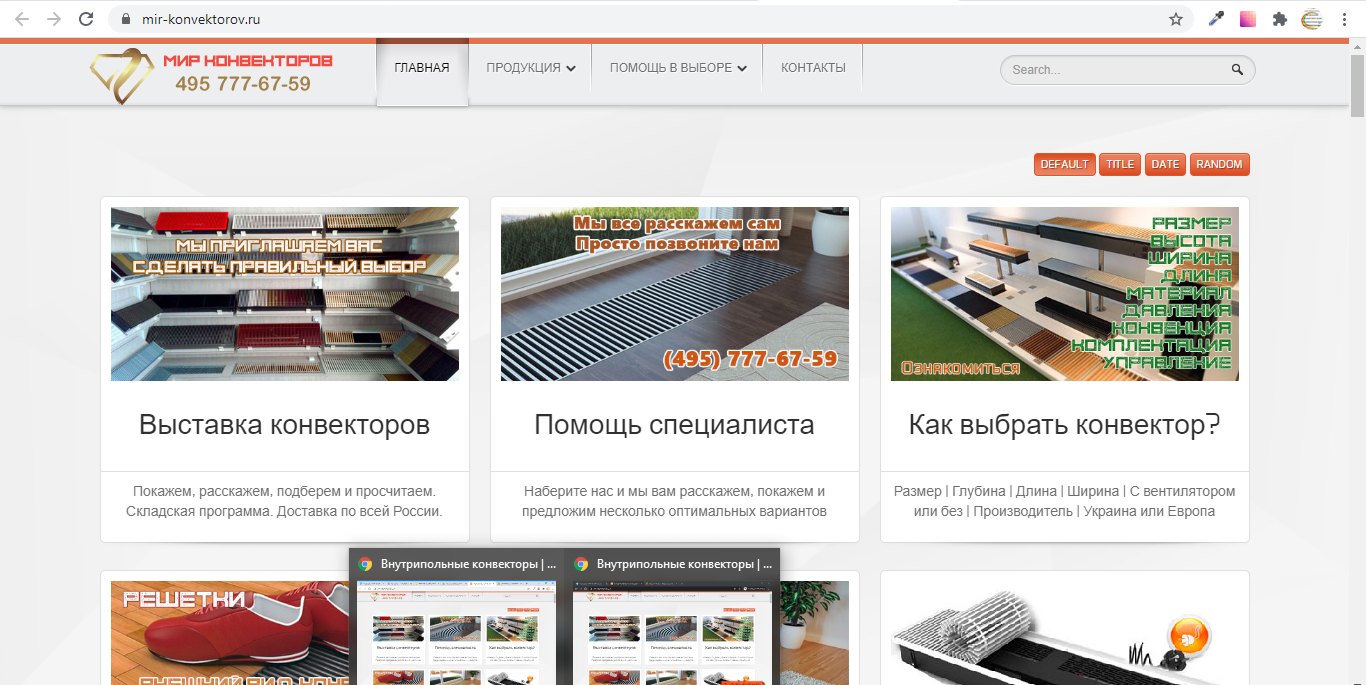Open the color picker eyedropper extension
This screenshot has height=685, width=1366.
[1216, 19]
